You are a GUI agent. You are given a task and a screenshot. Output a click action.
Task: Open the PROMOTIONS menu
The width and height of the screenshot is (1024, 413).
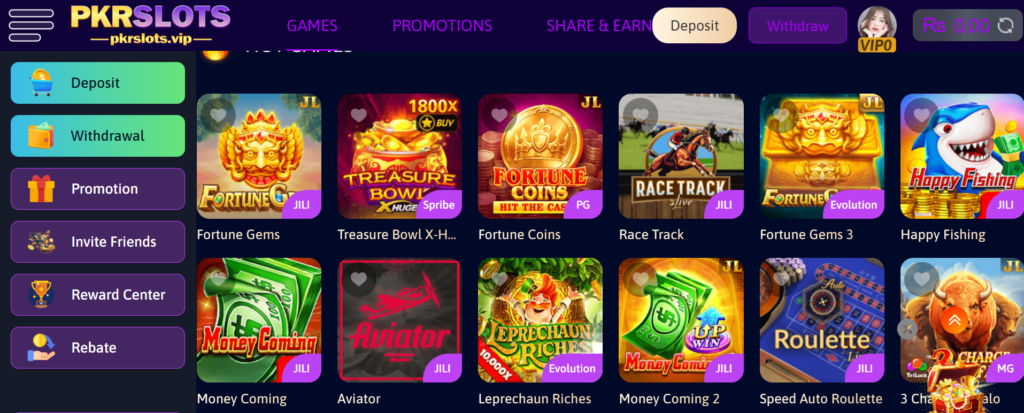coord(442,26)
